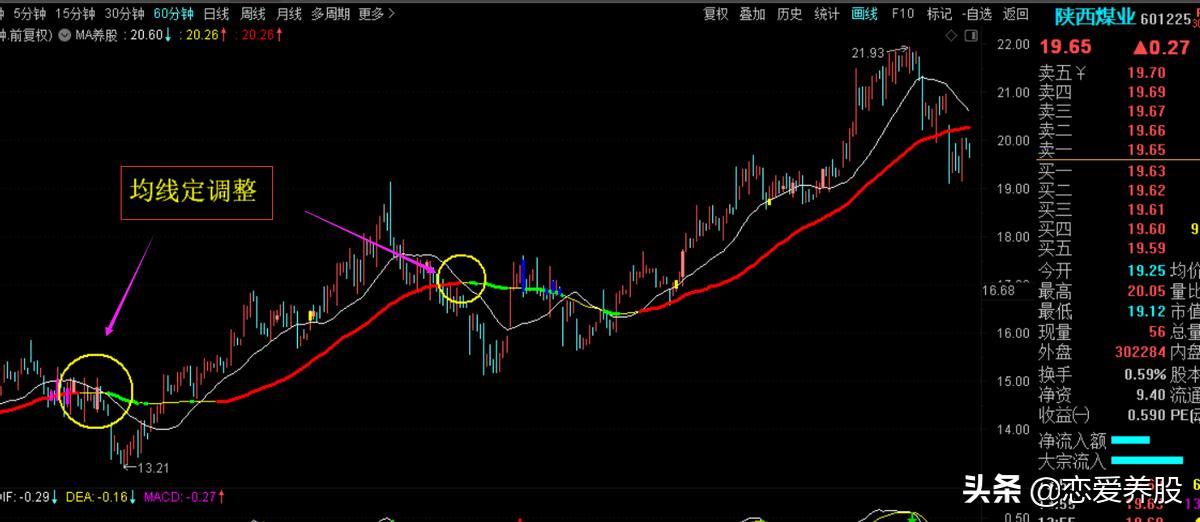Viewport: 1200px width, 522px height.
Task: Click the 买一 bid price 19.63
Action: 1146,171
